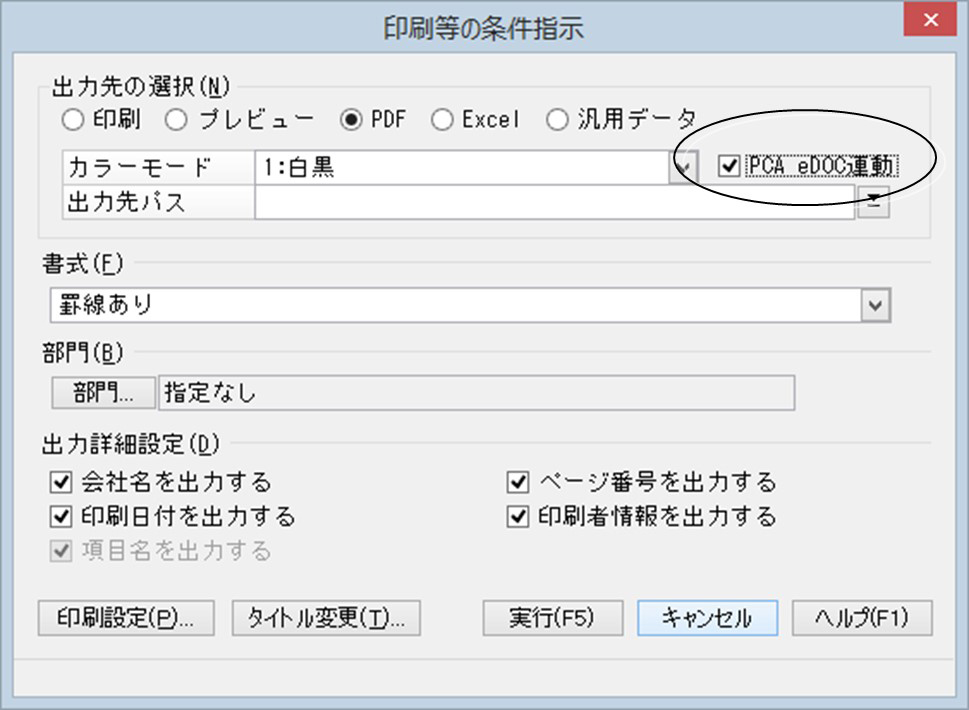
Task: Click the 1:白黒 color mode field
Action: [462, 167]
